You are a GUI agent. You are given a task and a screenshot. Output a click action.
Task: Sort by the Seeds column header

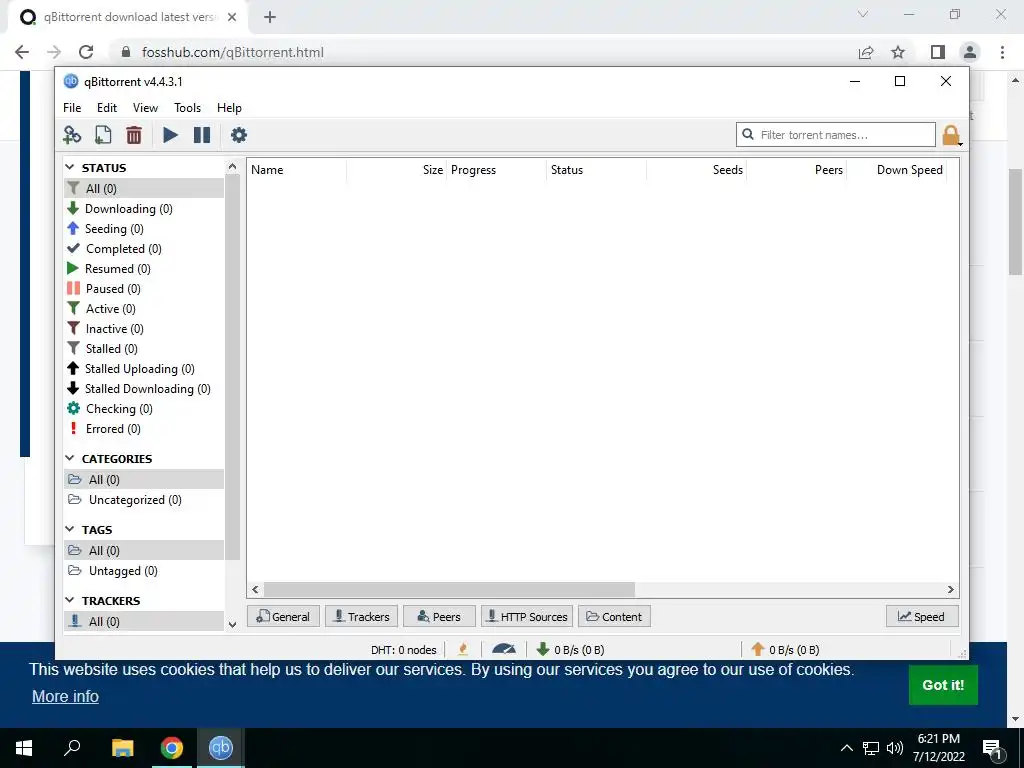[x=697, y=170]
